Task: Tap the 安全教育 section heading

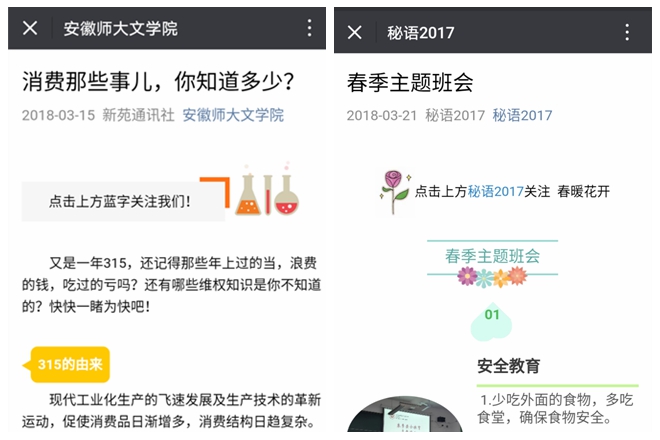Action: (508, 365)
